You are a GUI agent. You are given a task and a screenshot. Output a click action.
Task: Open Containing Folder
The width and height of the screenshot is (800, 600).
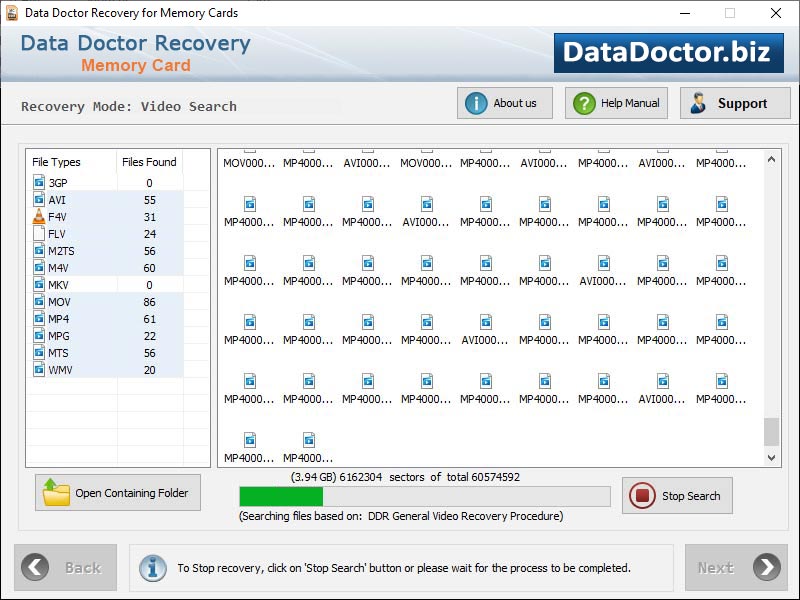pos(117,492)
